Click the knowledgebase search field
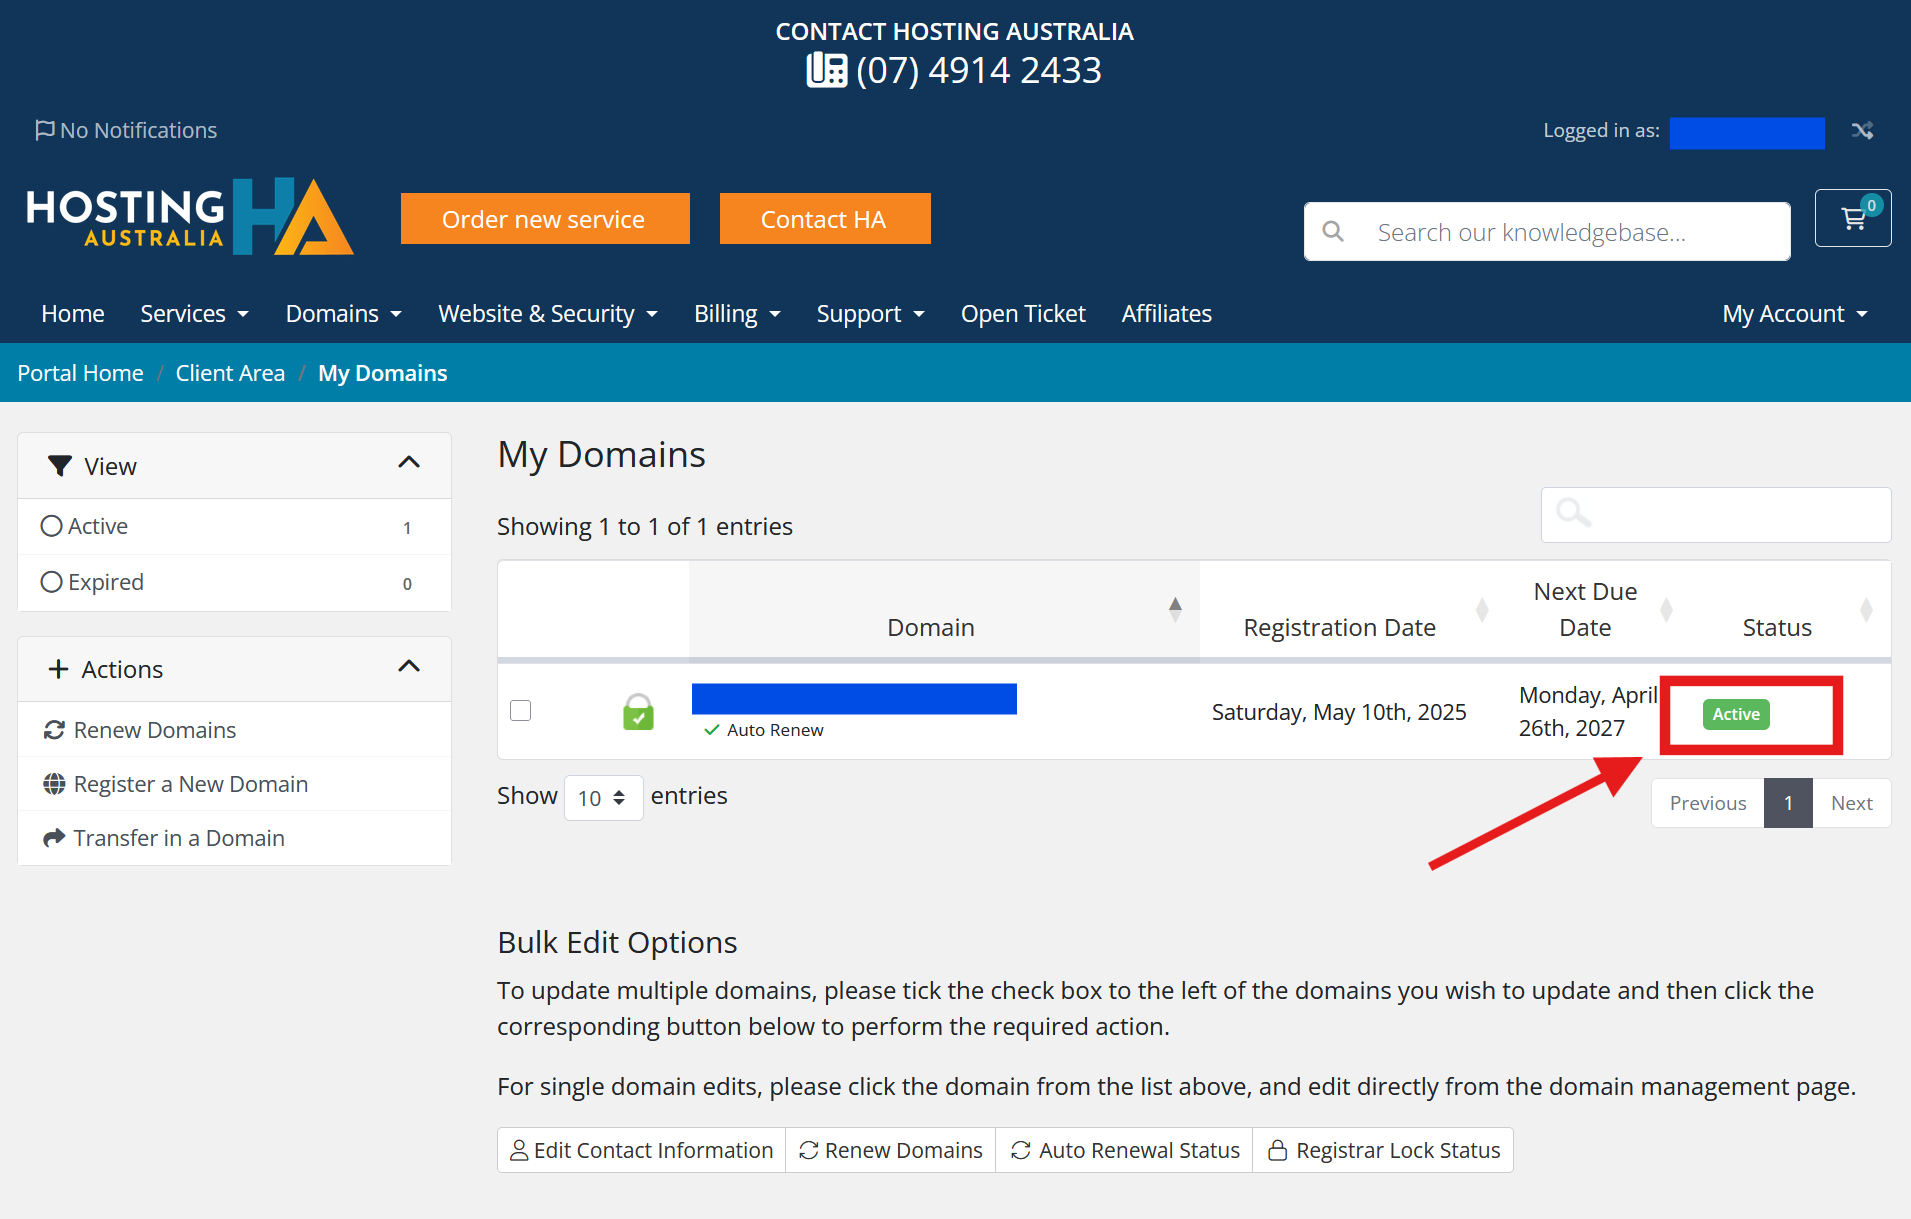This screenshot has height=1219, width=1911. (x=1547, y=232)
